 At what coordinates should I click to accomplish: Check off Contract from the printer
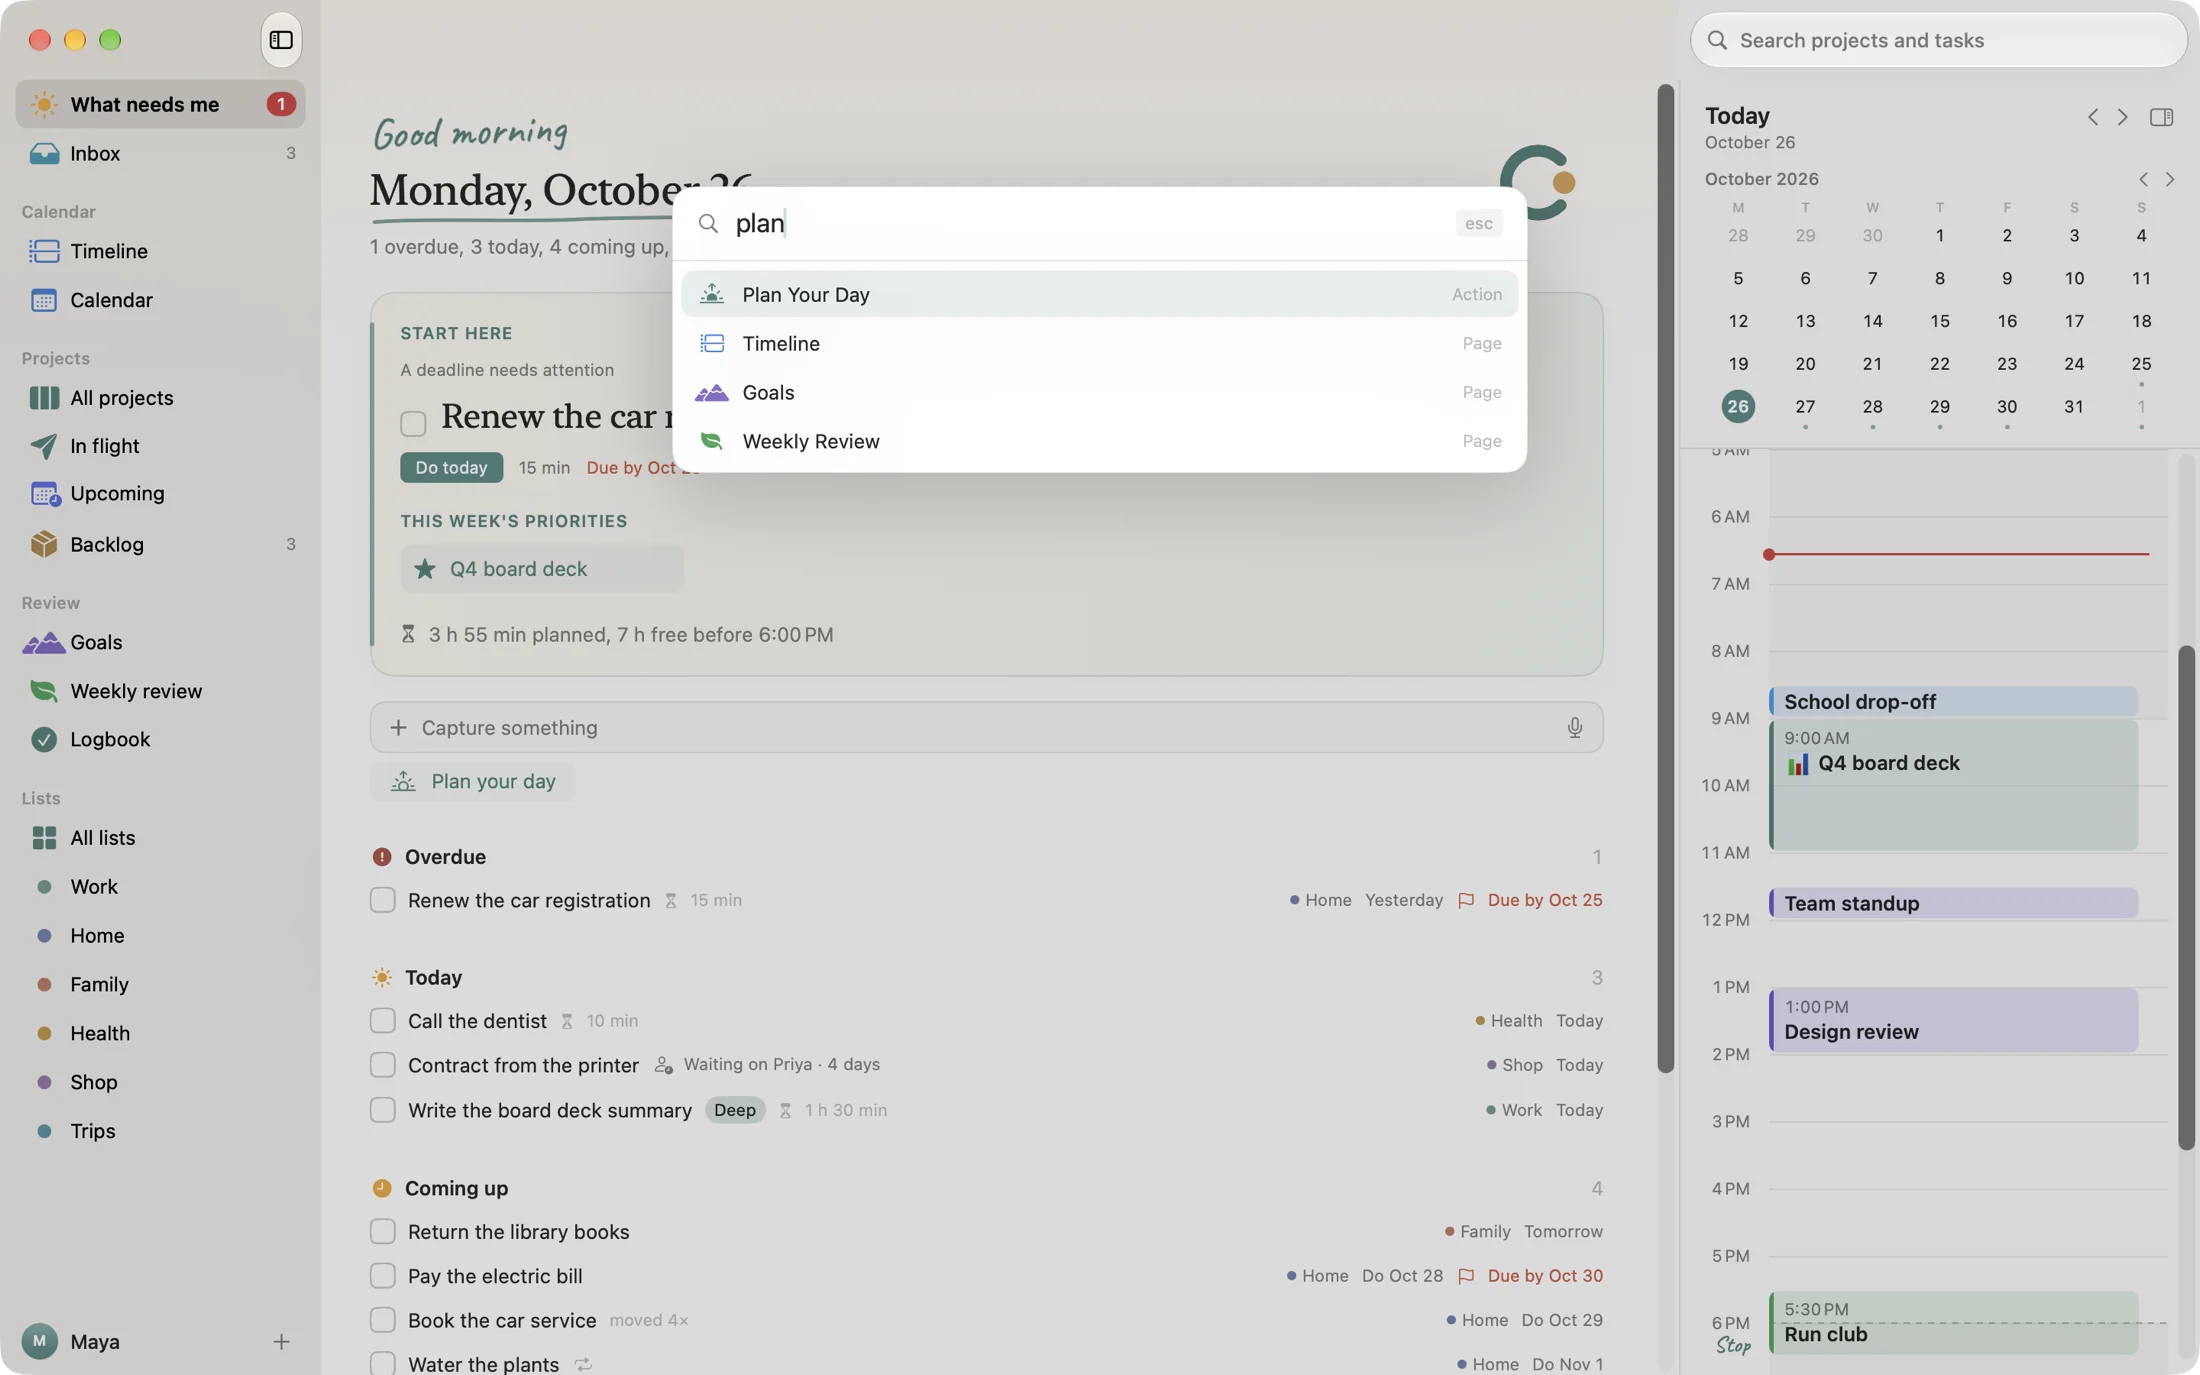coord(382,1065)
